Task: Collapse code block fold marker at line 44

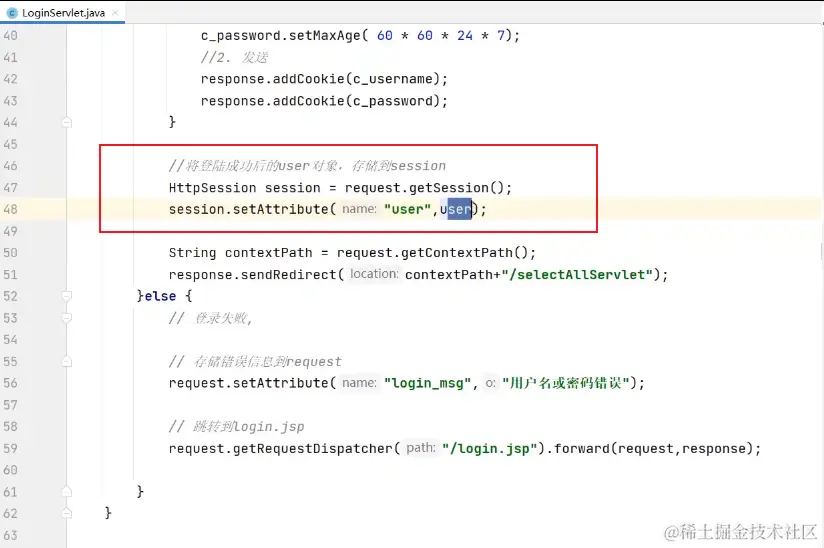Action: [67, 122]
